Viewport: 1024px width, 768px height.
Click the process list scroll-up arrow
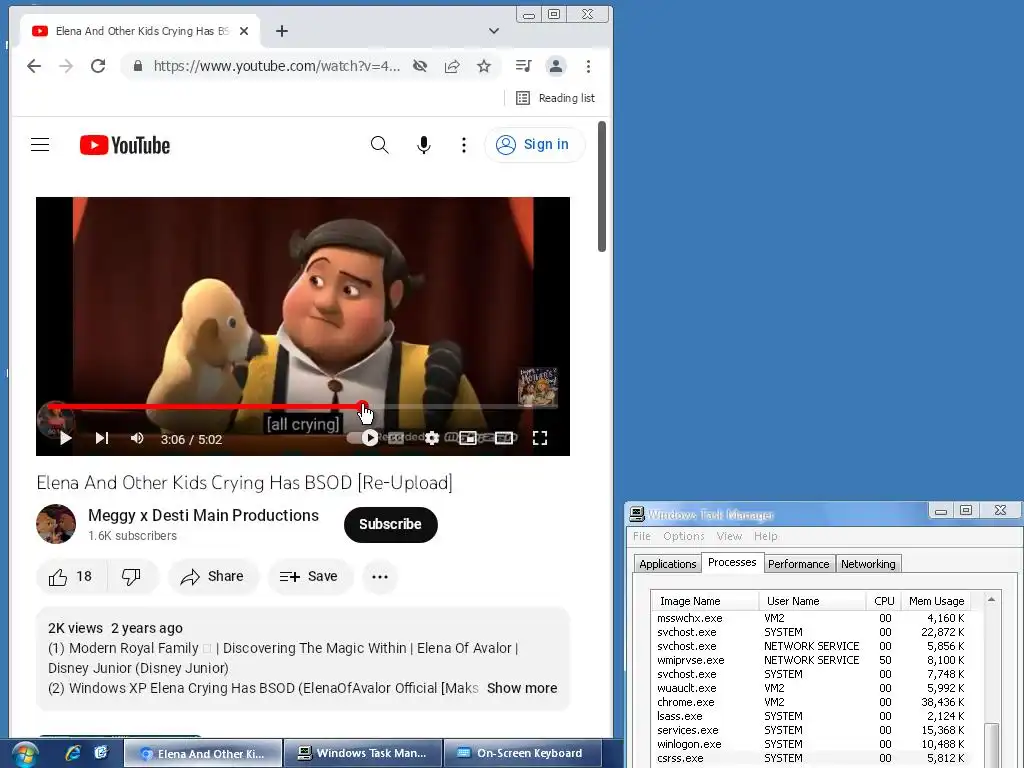pyautogui.click(x=991, y=600)
